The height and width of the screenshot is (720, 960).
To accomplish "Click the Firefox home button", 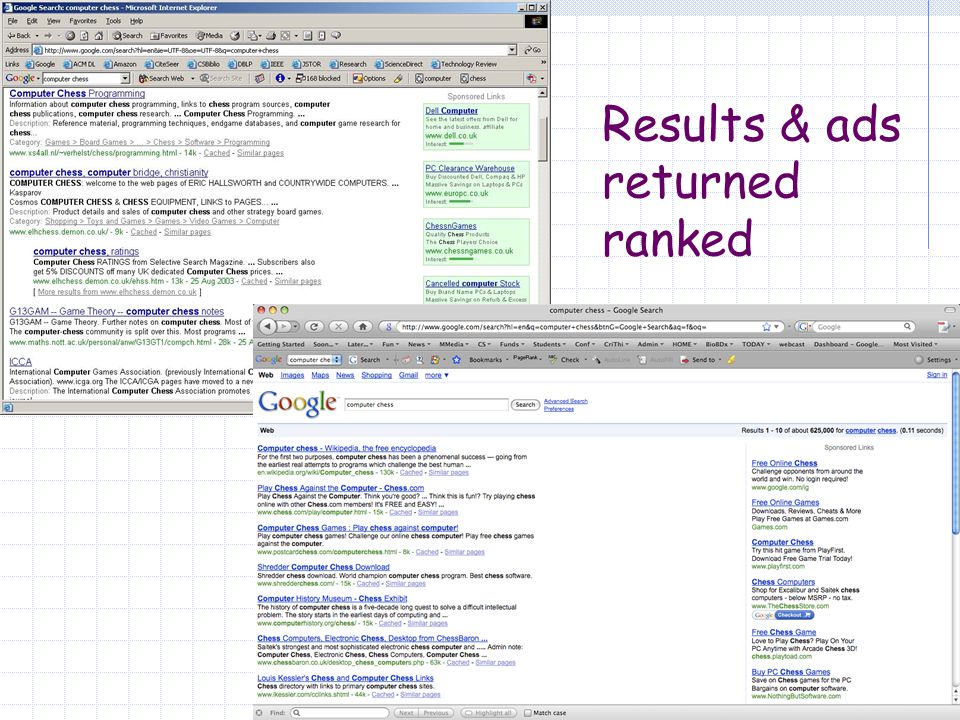I will point(363,327).
